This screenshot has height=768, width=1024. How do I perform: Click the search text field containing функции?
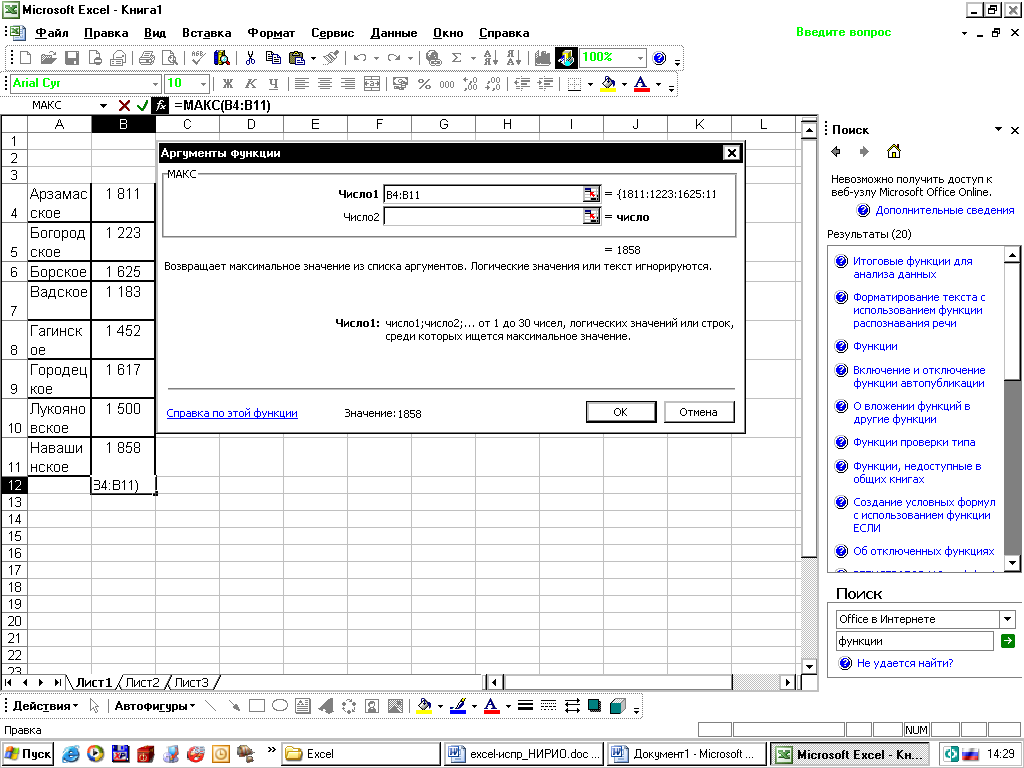(x=914, y=641)
